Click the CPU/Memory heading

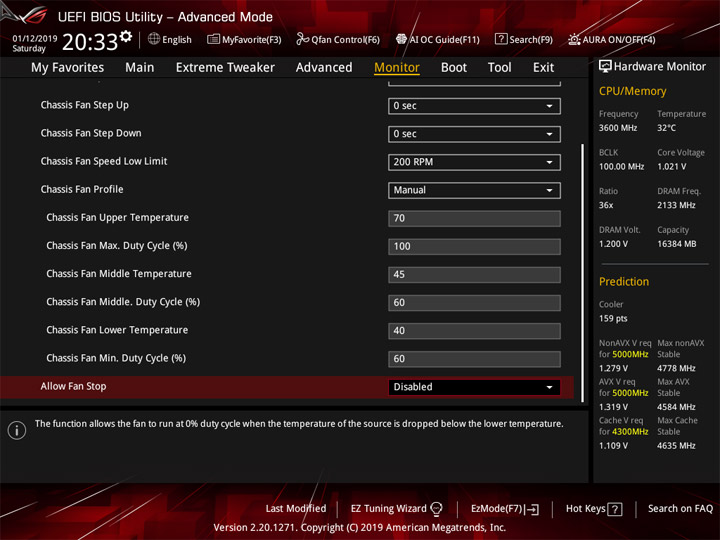632,91
